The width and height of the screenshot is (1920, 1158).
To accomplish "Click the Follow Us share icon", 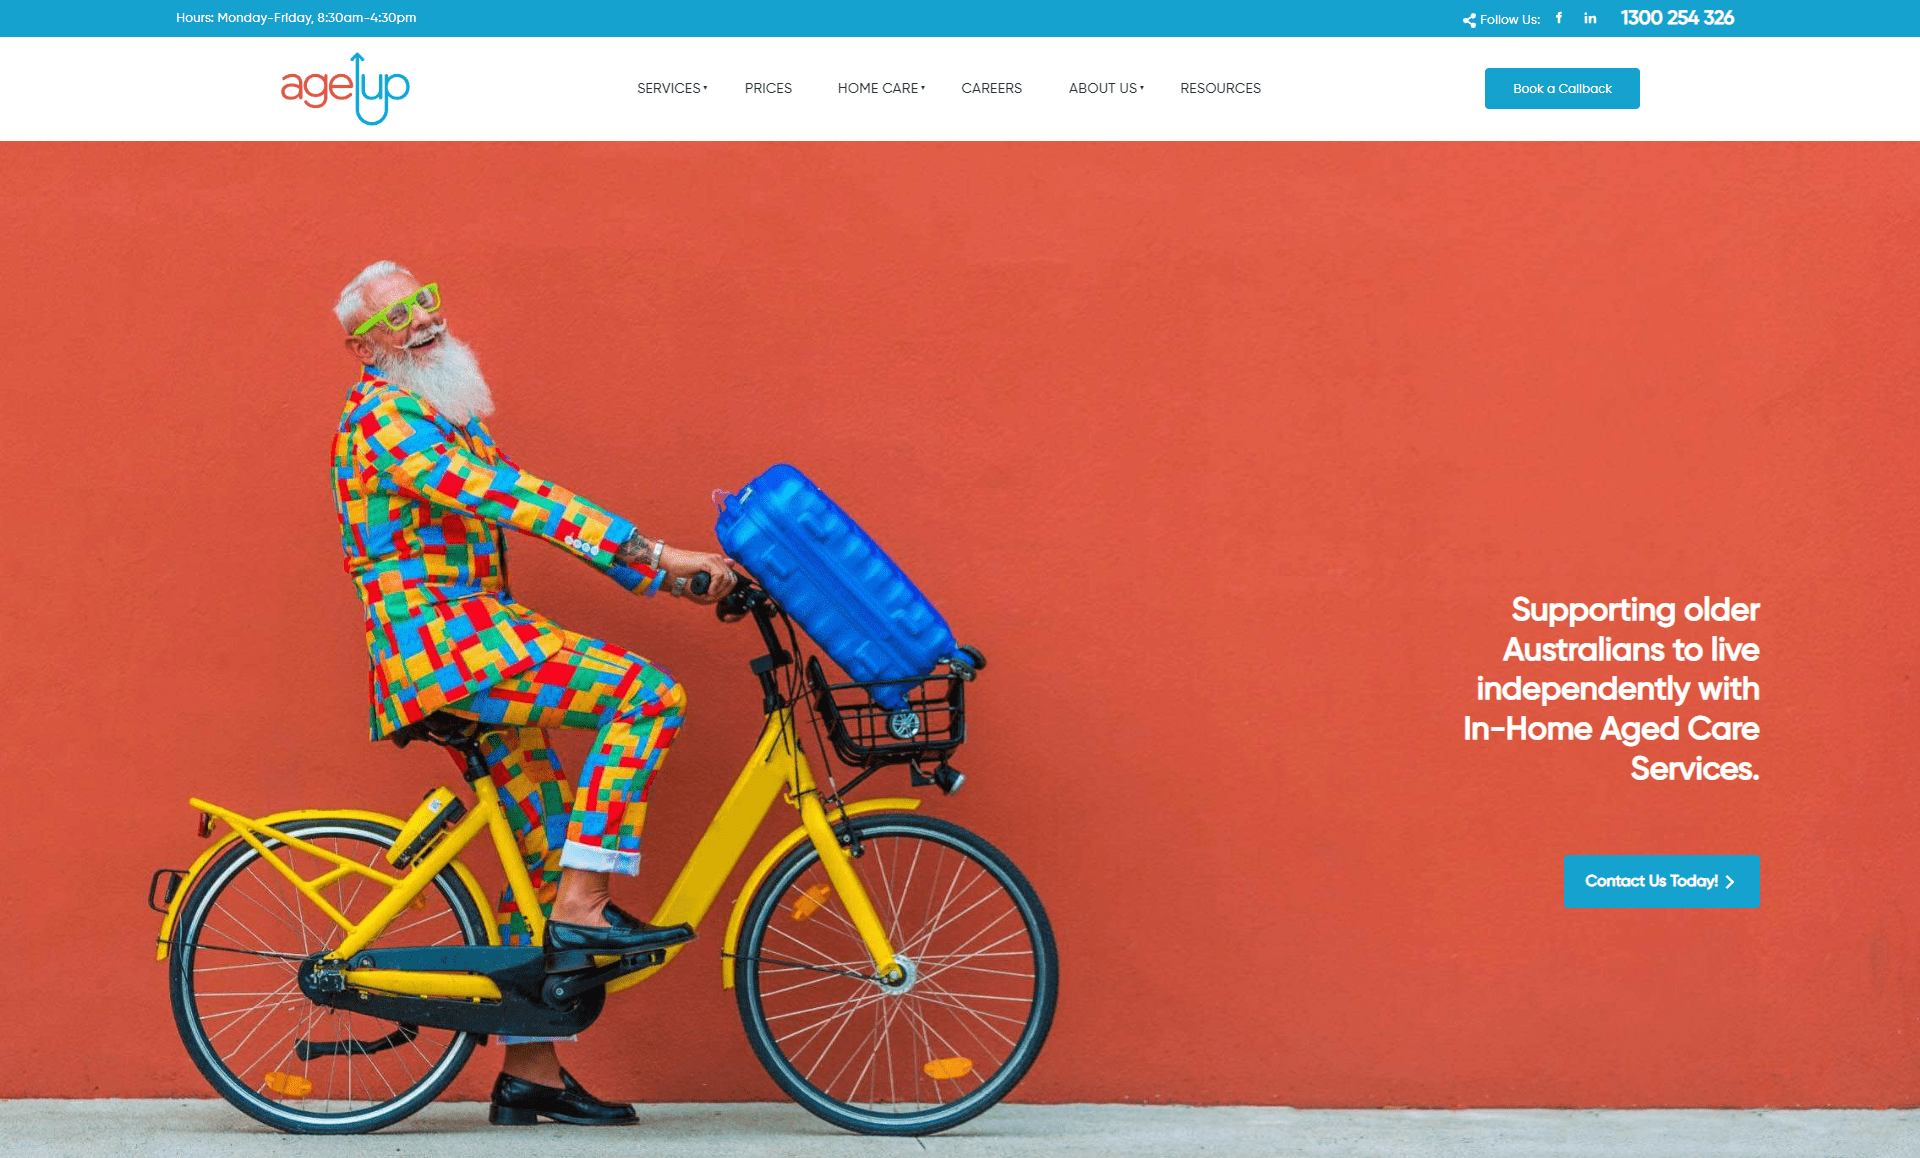I will tap(1469, 20).
